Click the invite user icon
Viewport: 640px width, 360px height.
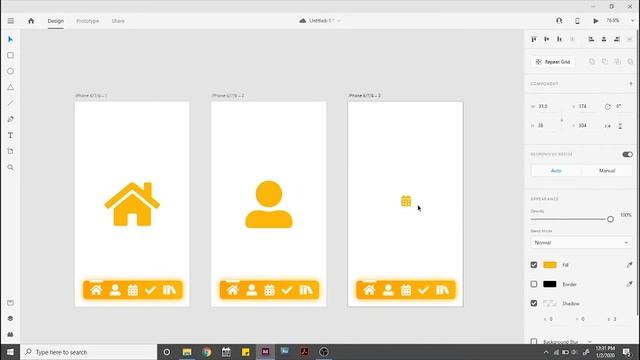click(559, 20)
